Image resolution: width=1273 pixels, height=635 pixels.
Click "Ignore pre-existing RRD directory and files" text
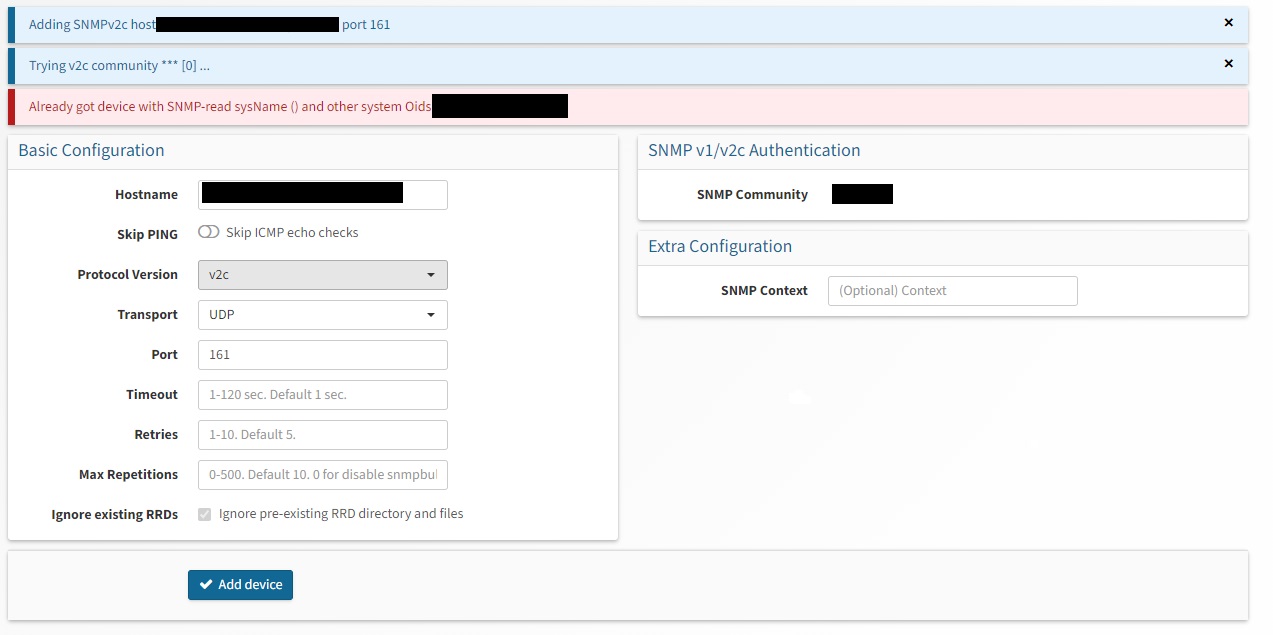pos(341,514)
